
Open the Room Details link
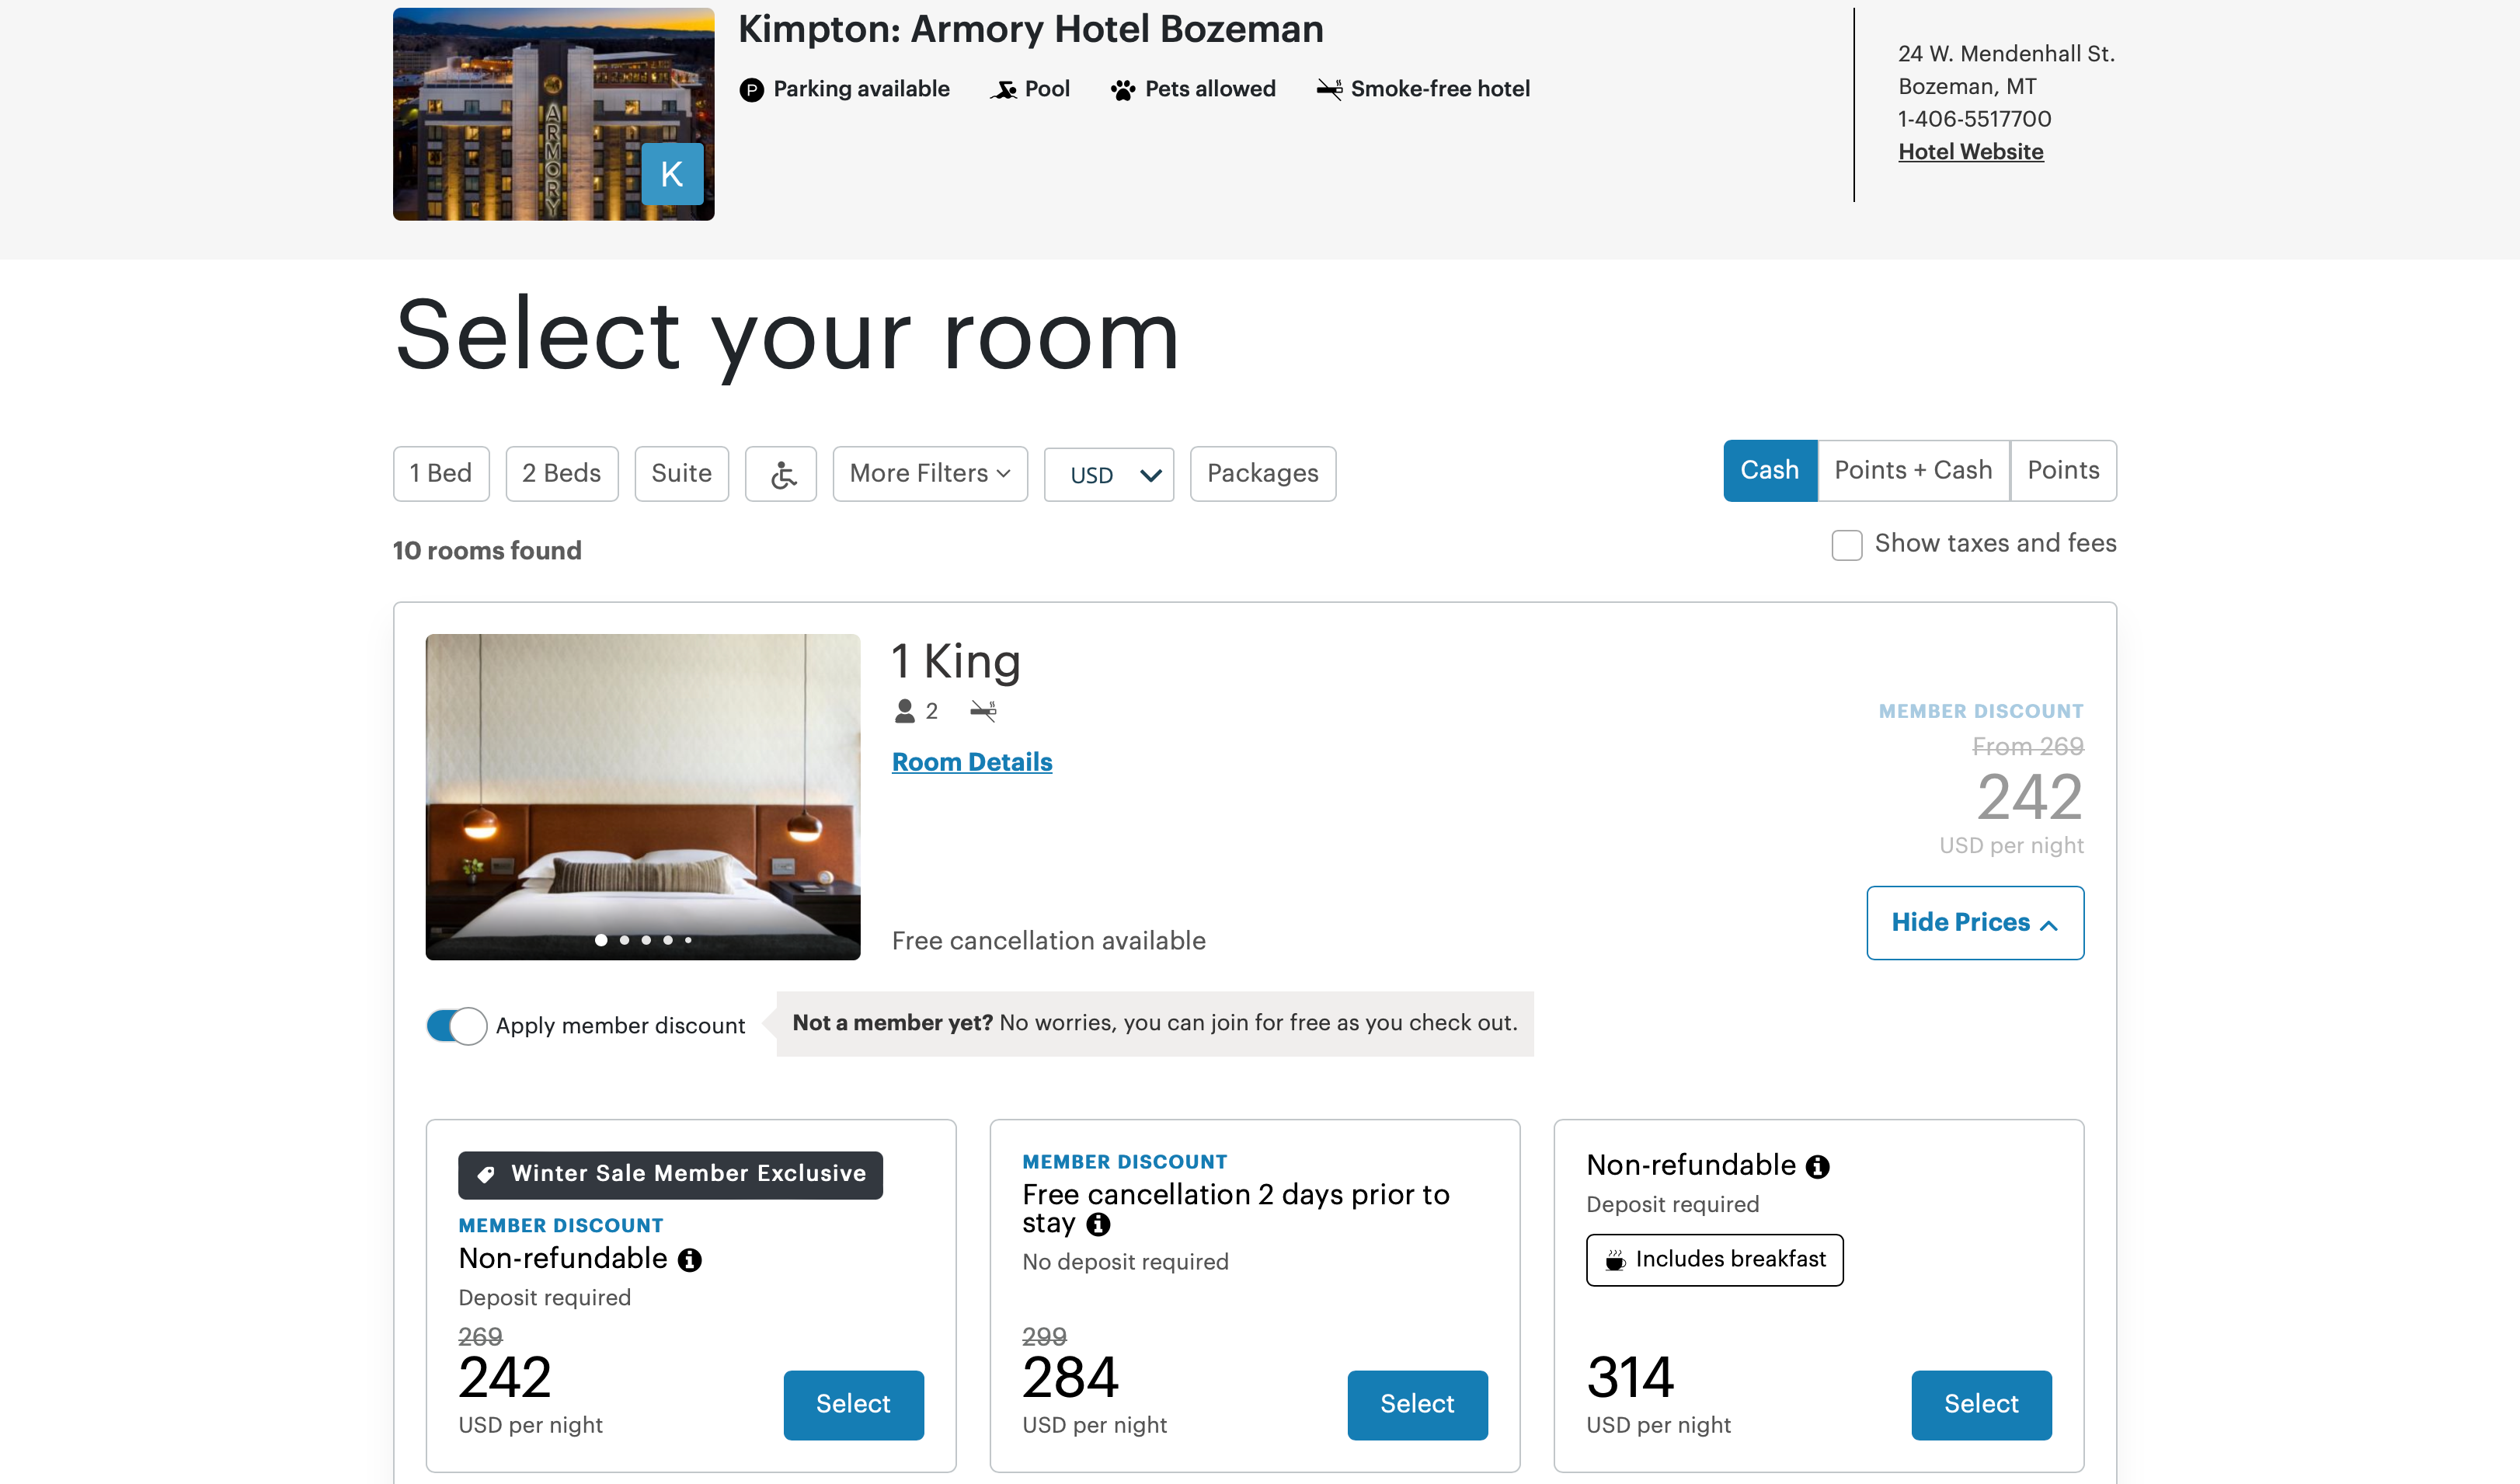click(972, 762)
